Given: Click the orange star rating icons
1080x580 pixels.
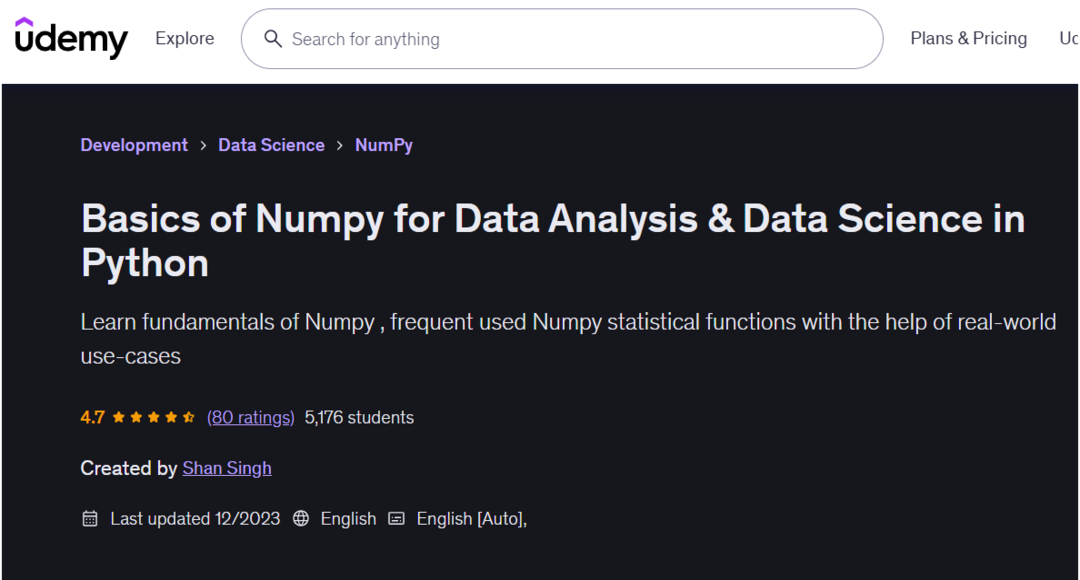Looking at the screenshot, I should click(153, 418).
